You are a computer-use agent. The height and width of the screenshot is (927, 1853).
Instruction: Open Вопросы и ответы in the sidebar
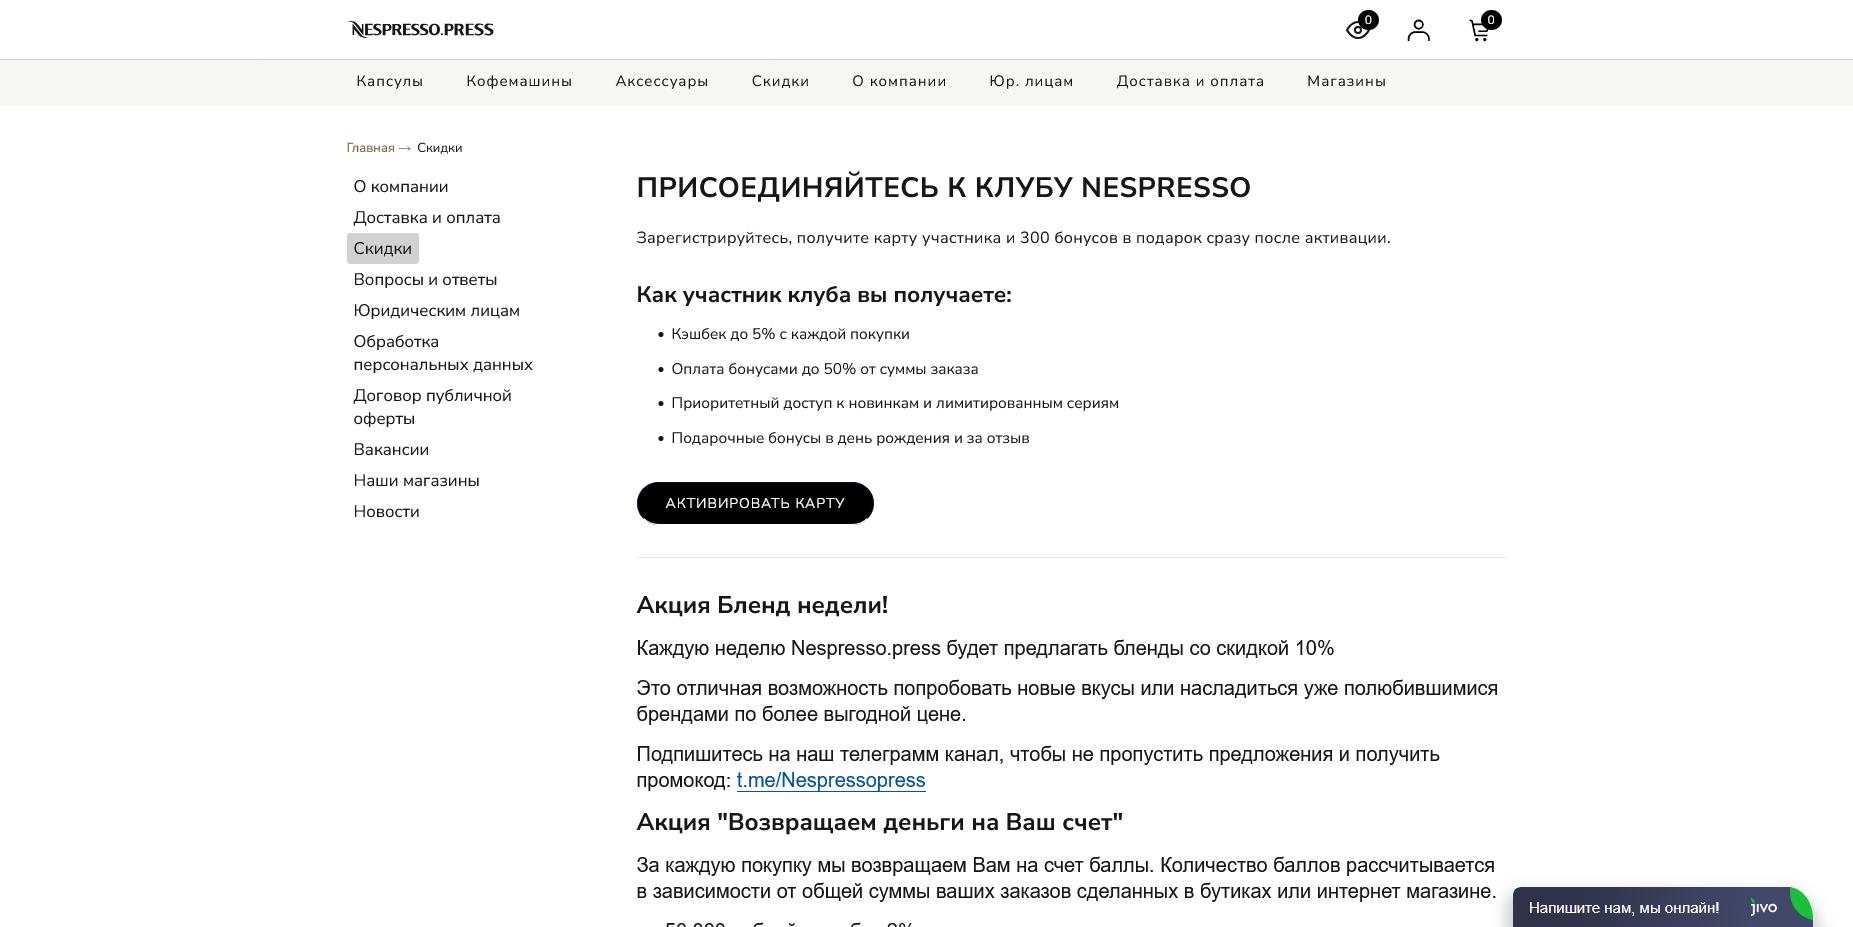(x=425, y=280)
